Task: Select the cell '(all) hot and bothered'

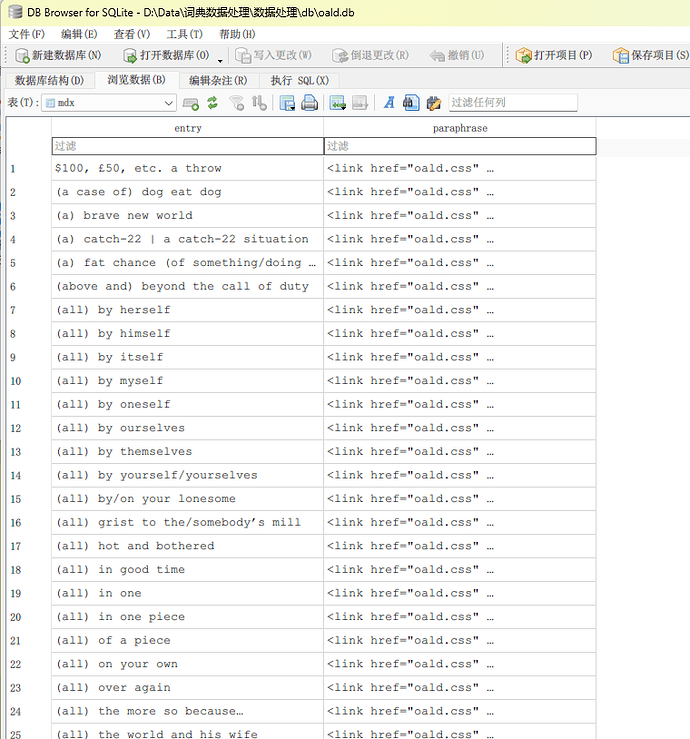Action: [188, 546]
